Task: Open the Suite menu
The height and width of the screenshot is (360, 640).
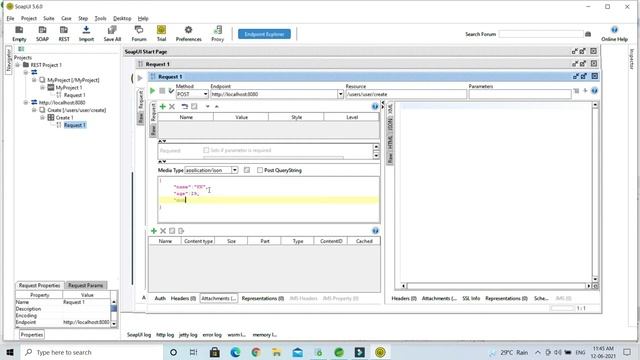Action: 49,18
